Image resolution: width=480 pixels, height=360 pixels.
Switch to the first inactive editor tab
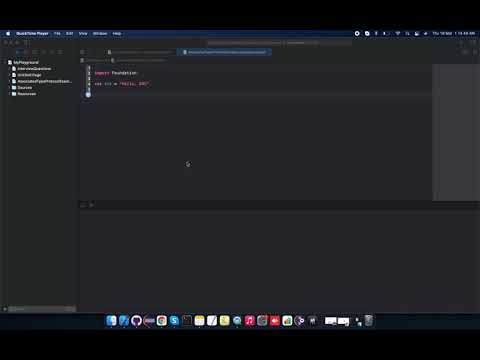[x=139, y=52]
